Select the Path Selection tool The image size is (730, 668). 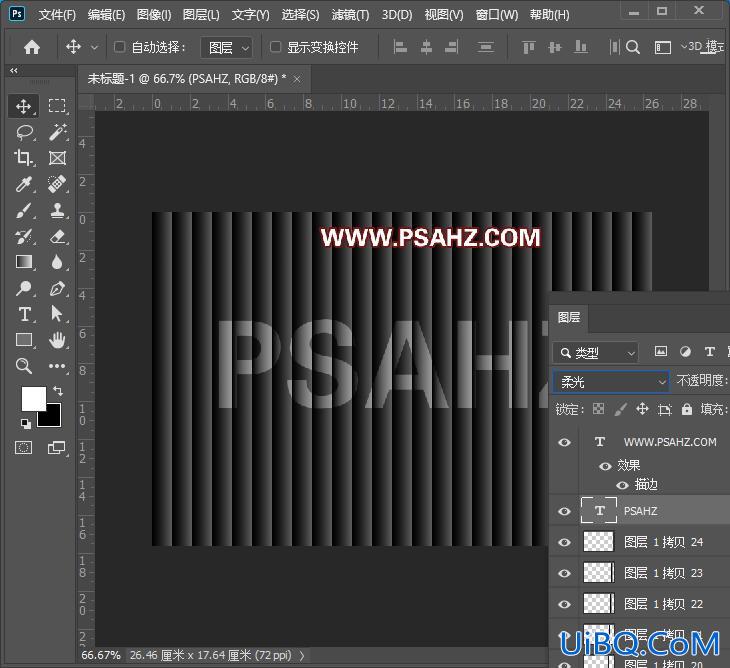[x=57, y=314]
